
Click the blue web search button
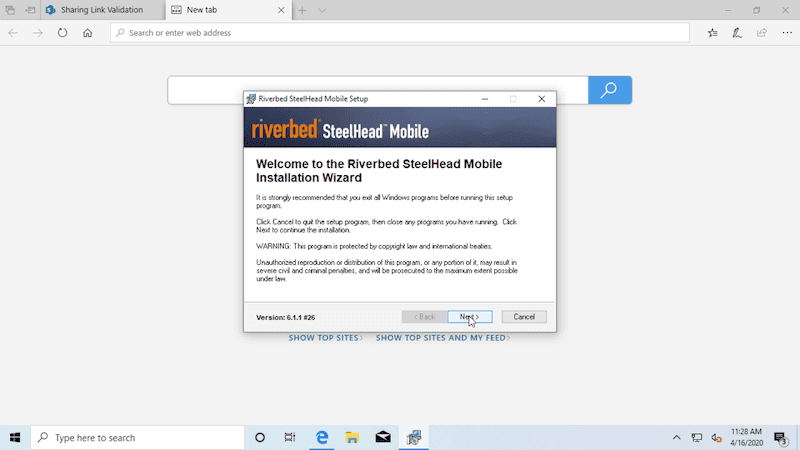[x=610, y=90]
